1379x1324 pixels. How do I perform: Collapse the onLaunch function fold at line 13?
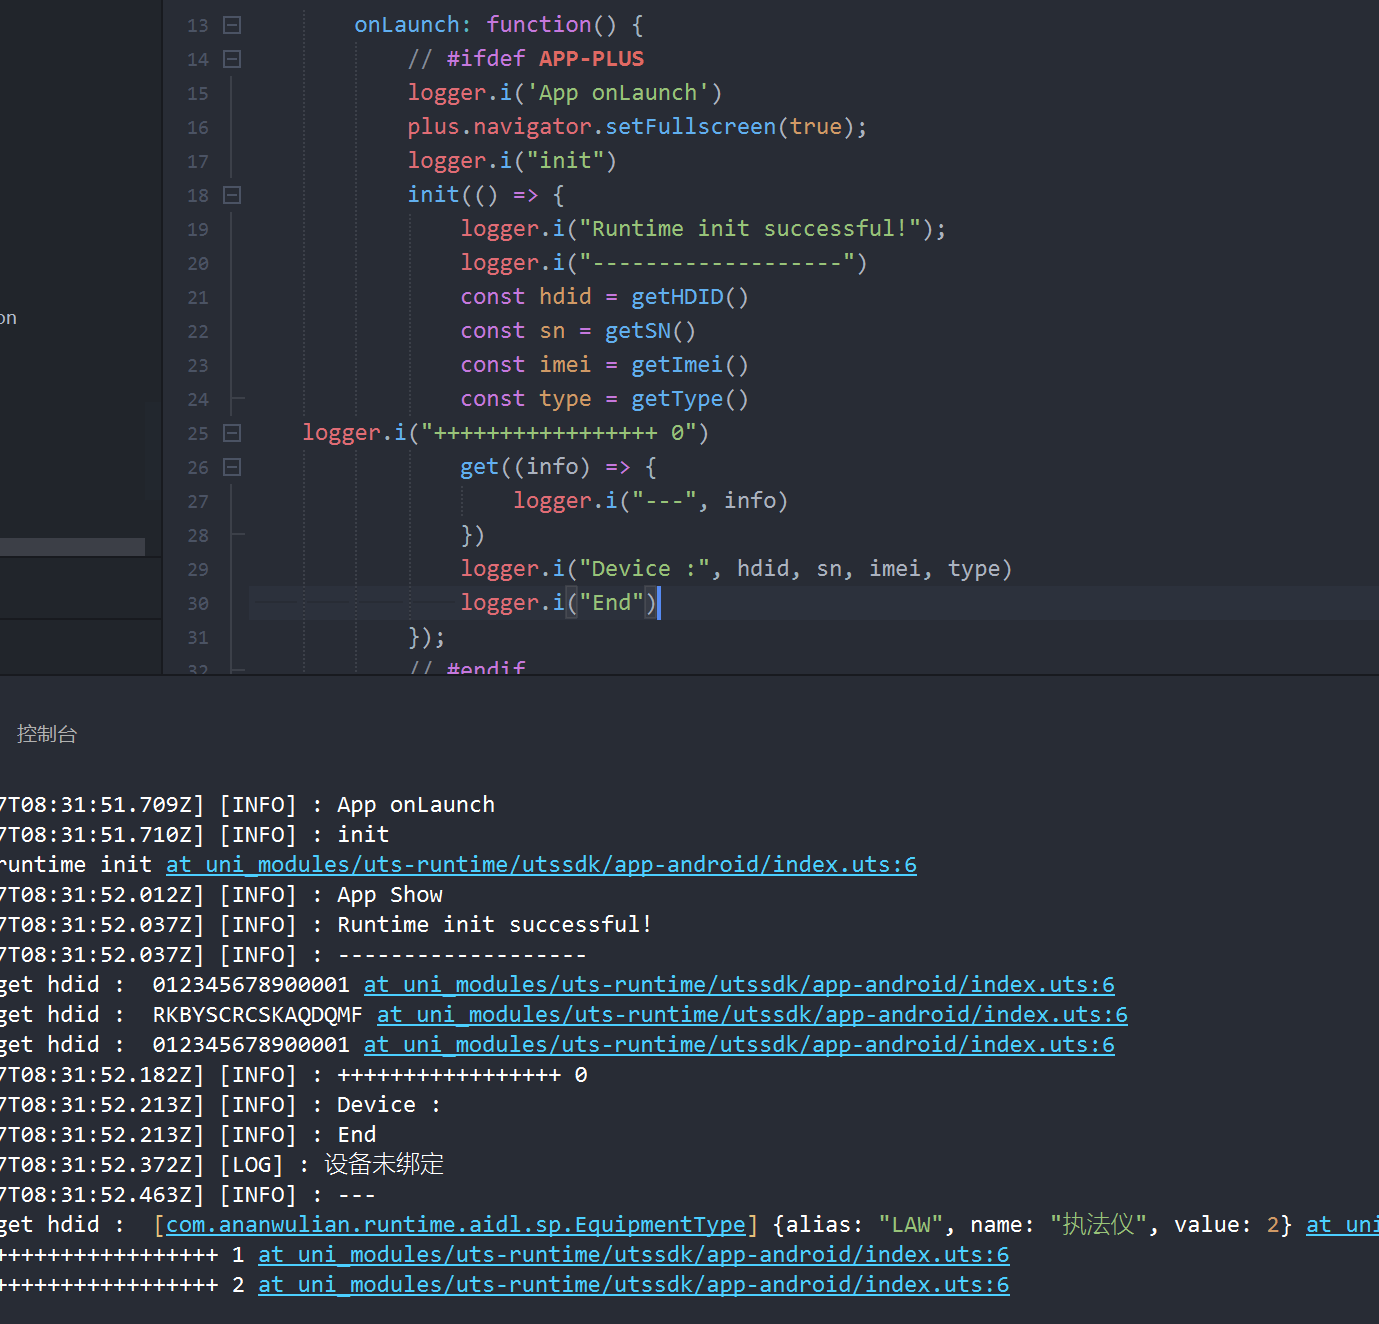232,25
